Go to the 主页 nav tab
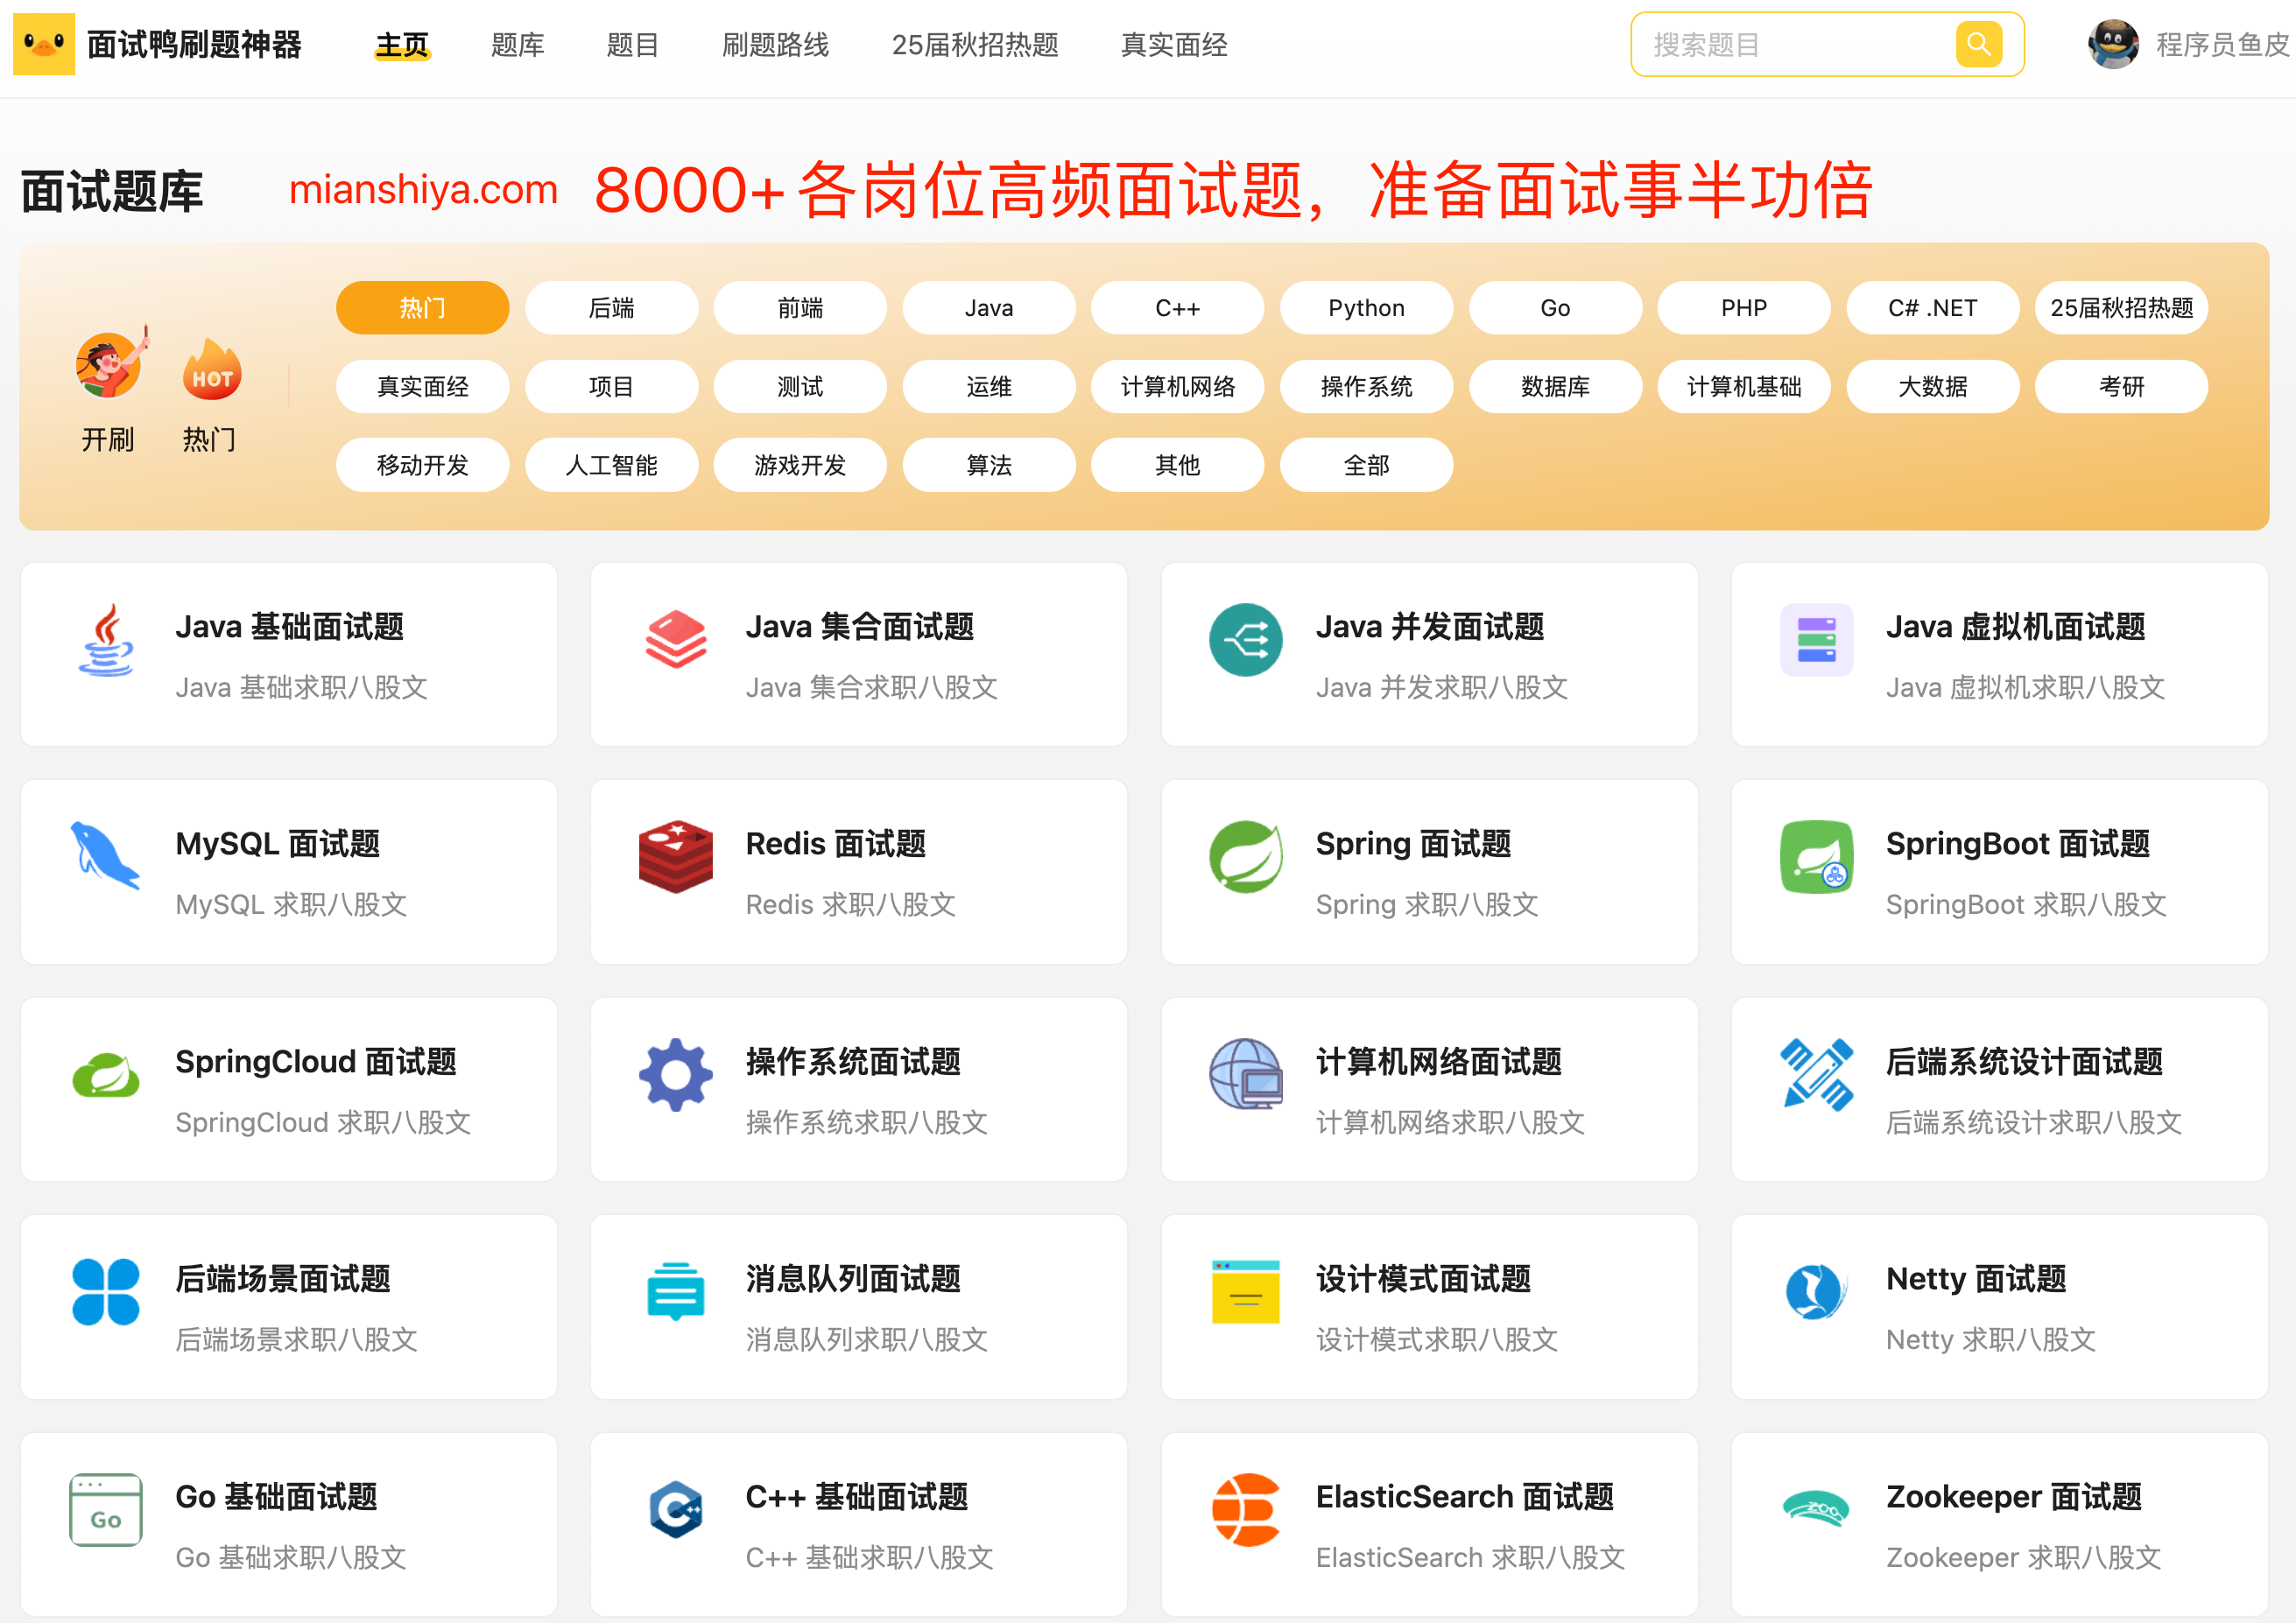2296x1623 pixels. (x=402, y=45)
